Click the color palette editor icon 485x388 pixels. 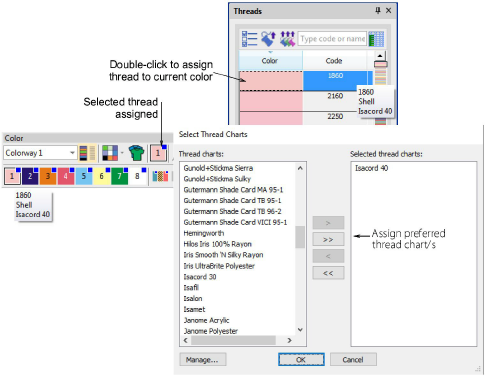[x=87, y=153]
